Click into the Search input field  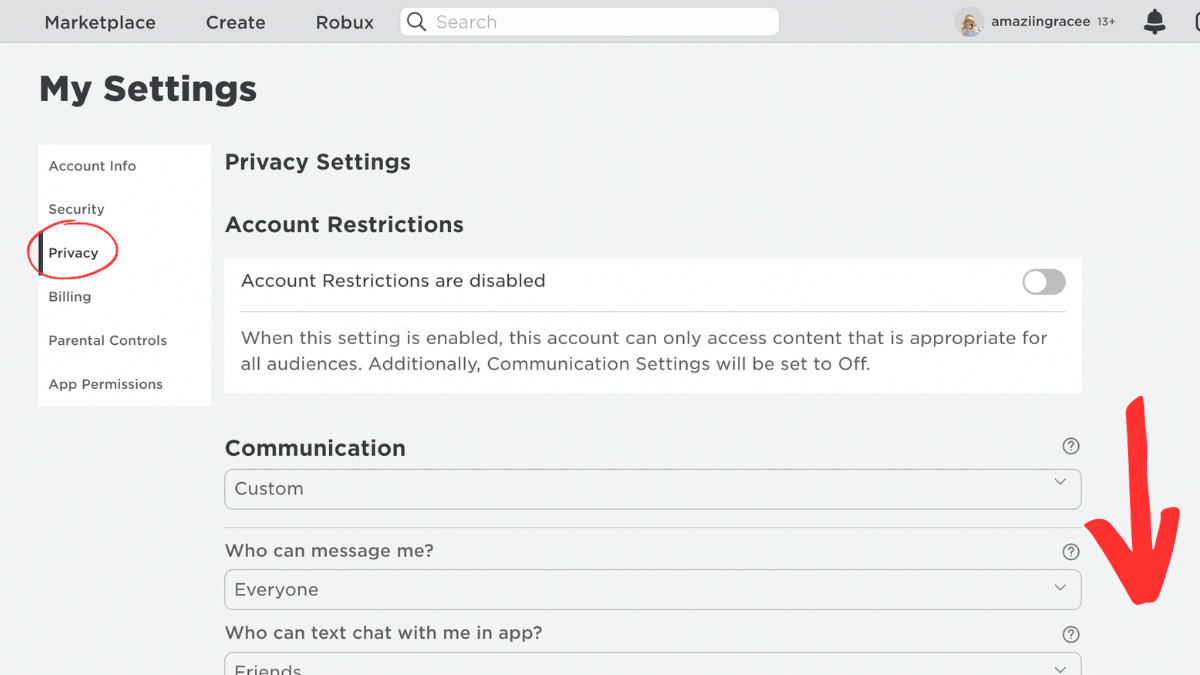[x=600, y=22]
